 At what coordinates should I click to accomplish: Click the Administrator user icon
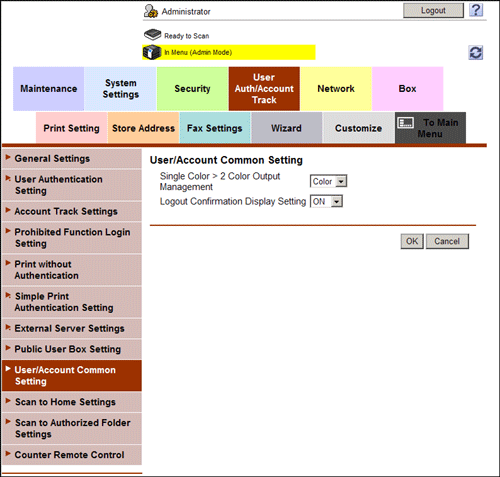pos(151,11)
